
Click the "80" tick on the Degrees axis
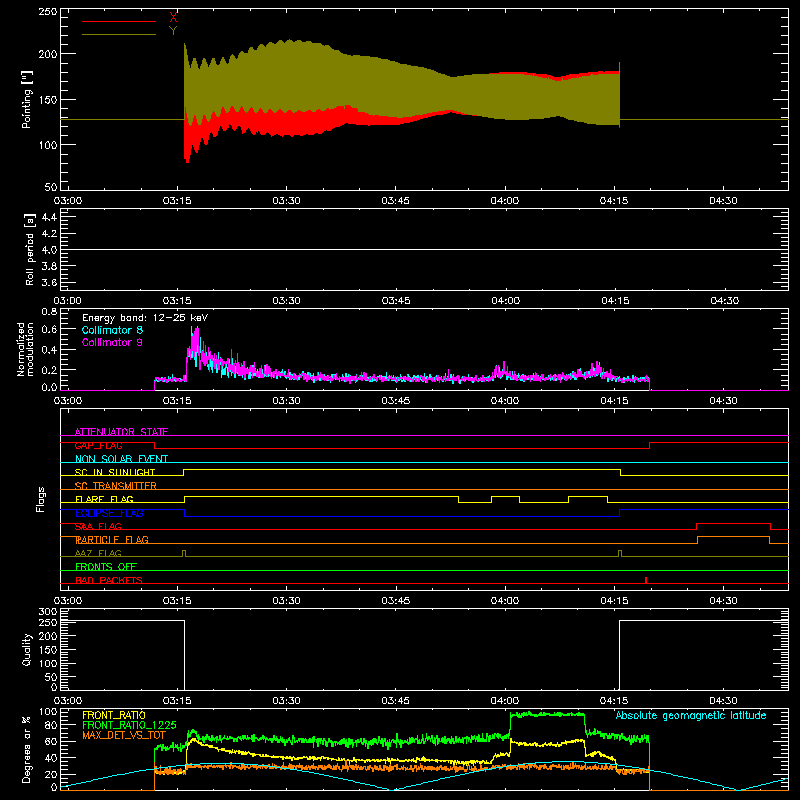[52, 725]
